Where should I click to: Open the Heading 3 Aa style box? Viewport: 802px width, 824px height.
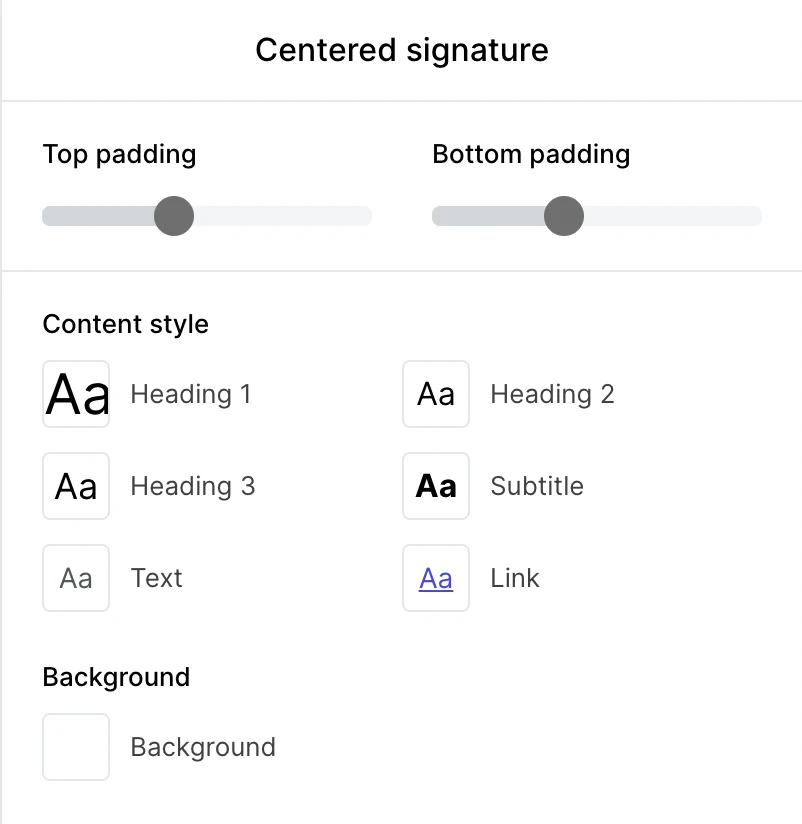[x=76, y=486]
